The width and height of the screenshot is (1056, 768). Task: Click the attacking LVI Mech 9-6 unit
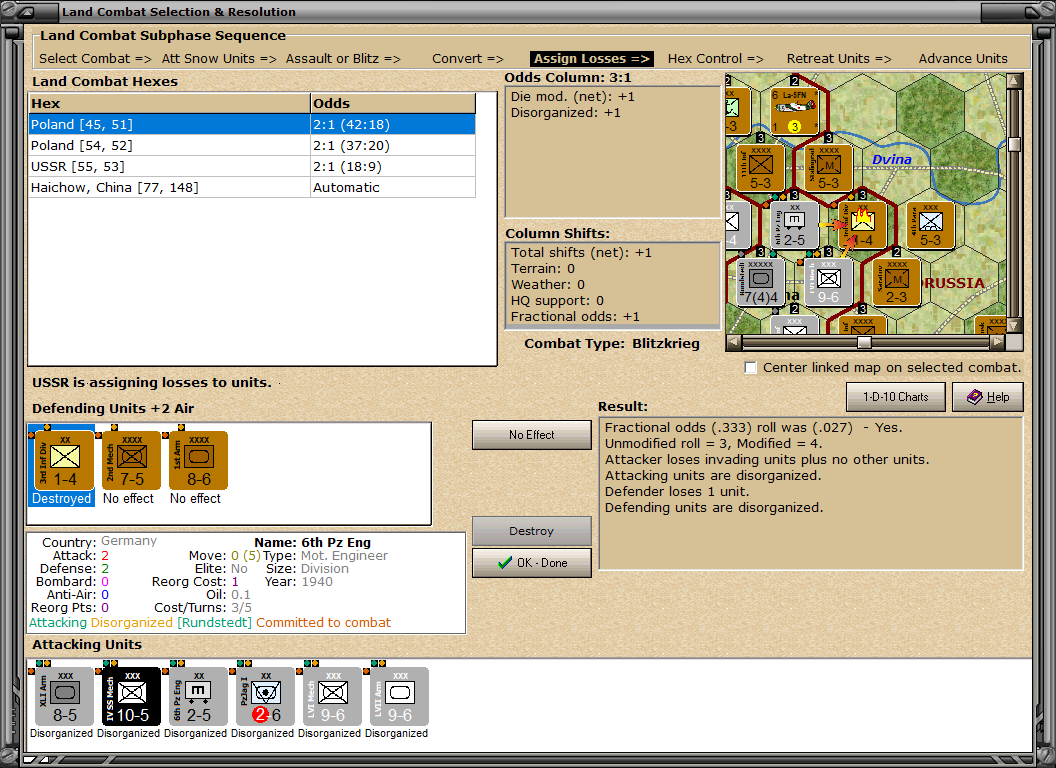(332, 697)
